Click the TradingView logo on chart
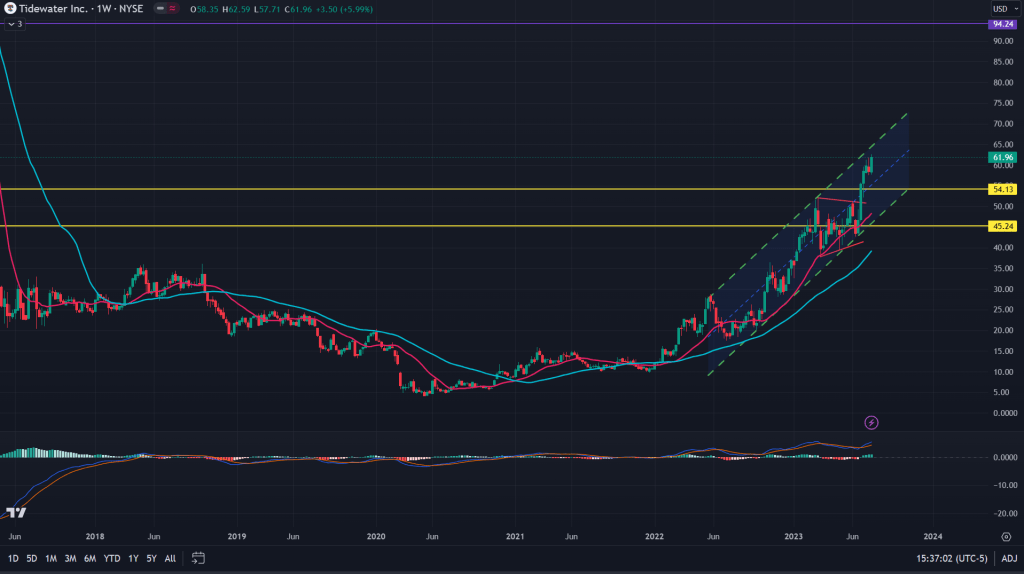The image size is (1024, 574). (x=16, y=513)
